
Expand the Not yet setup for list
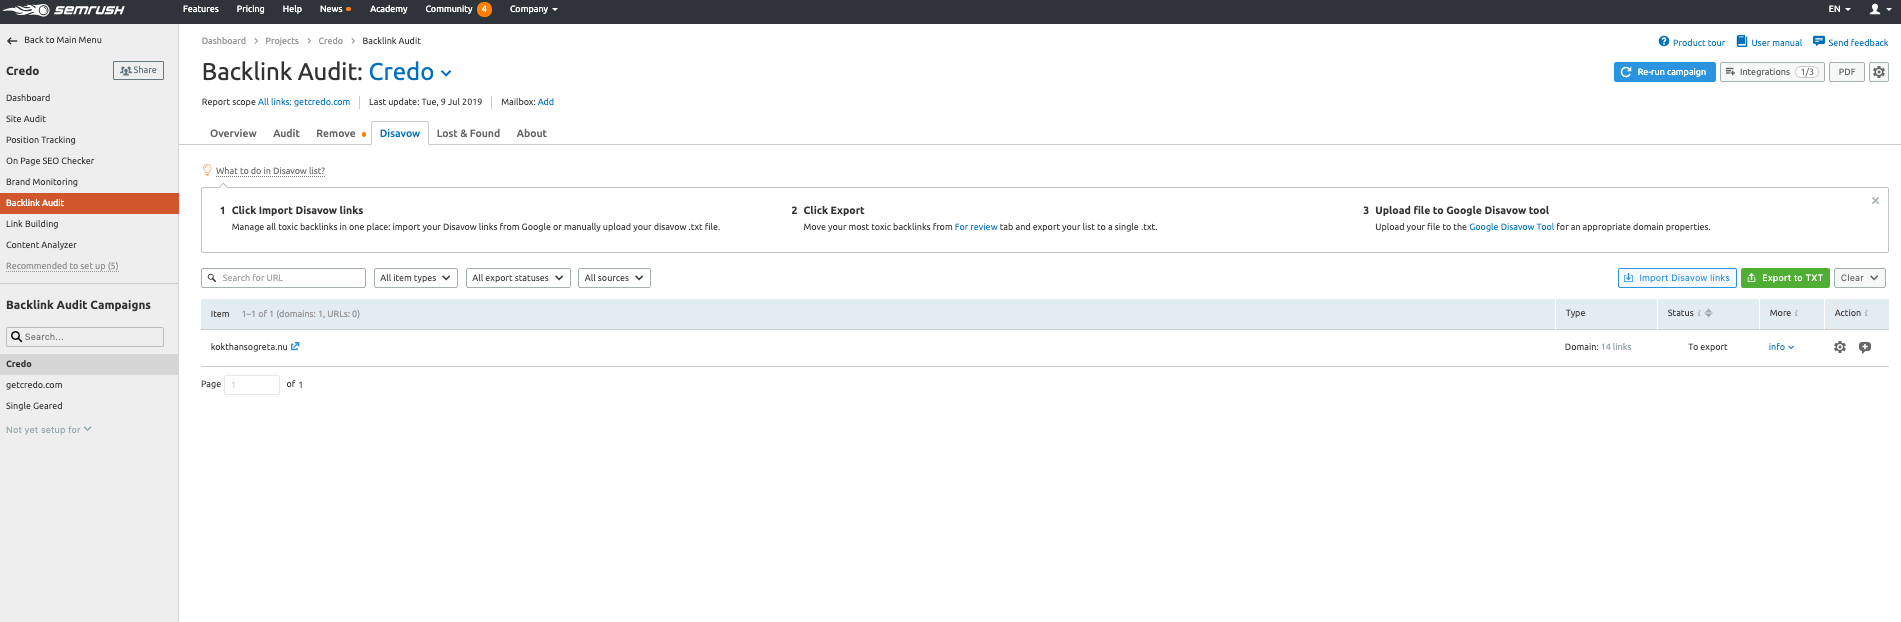coord(49,430)
